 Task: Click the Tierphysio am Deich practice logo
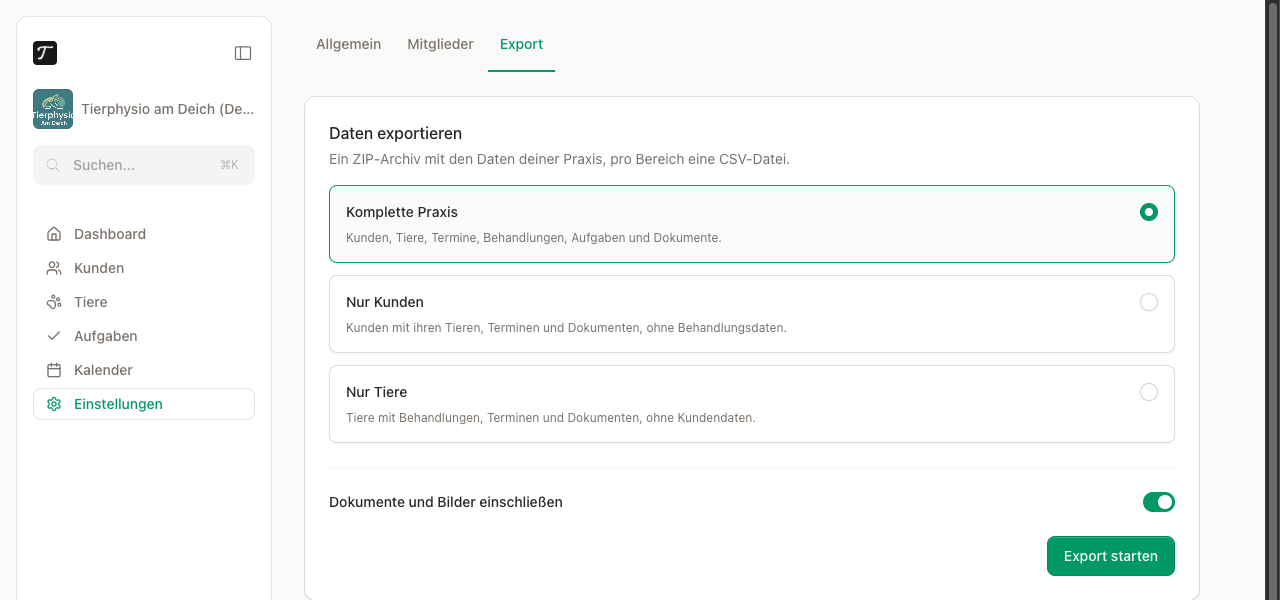(x=53, y=109)
